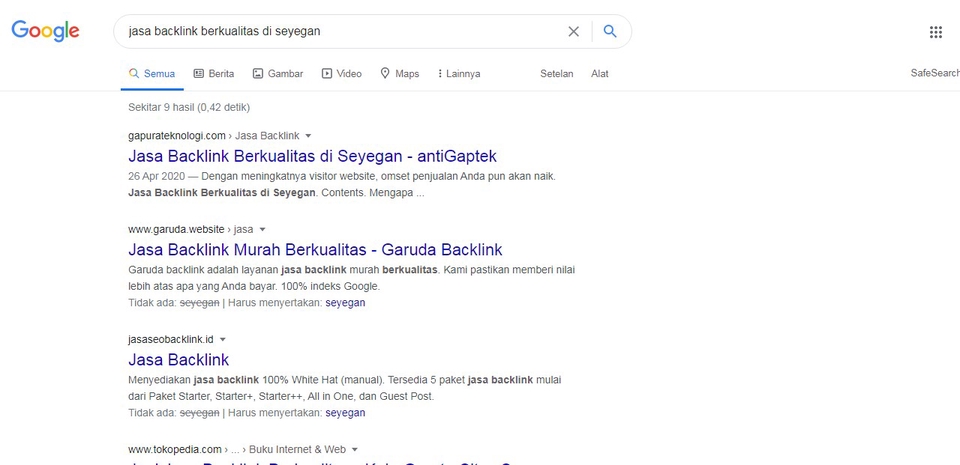The height and width of the screenshot is (465, 960).
Task: Open result Jasa Backlink Murah Berkualitas - Garuda Backlink
Action: 315,250
